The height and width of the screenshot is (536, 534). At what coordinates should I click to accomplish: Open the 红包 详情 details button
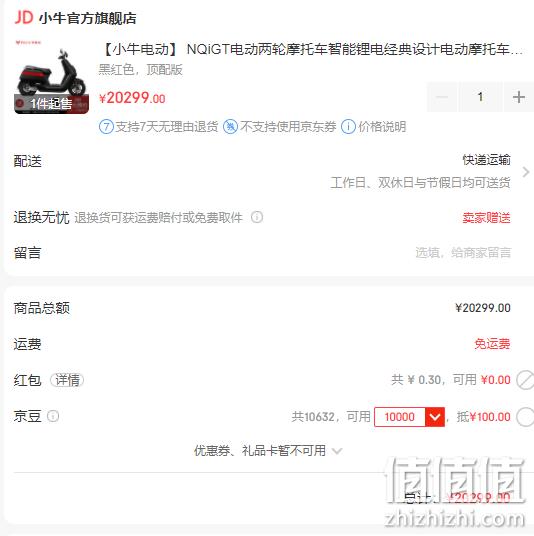67,380
